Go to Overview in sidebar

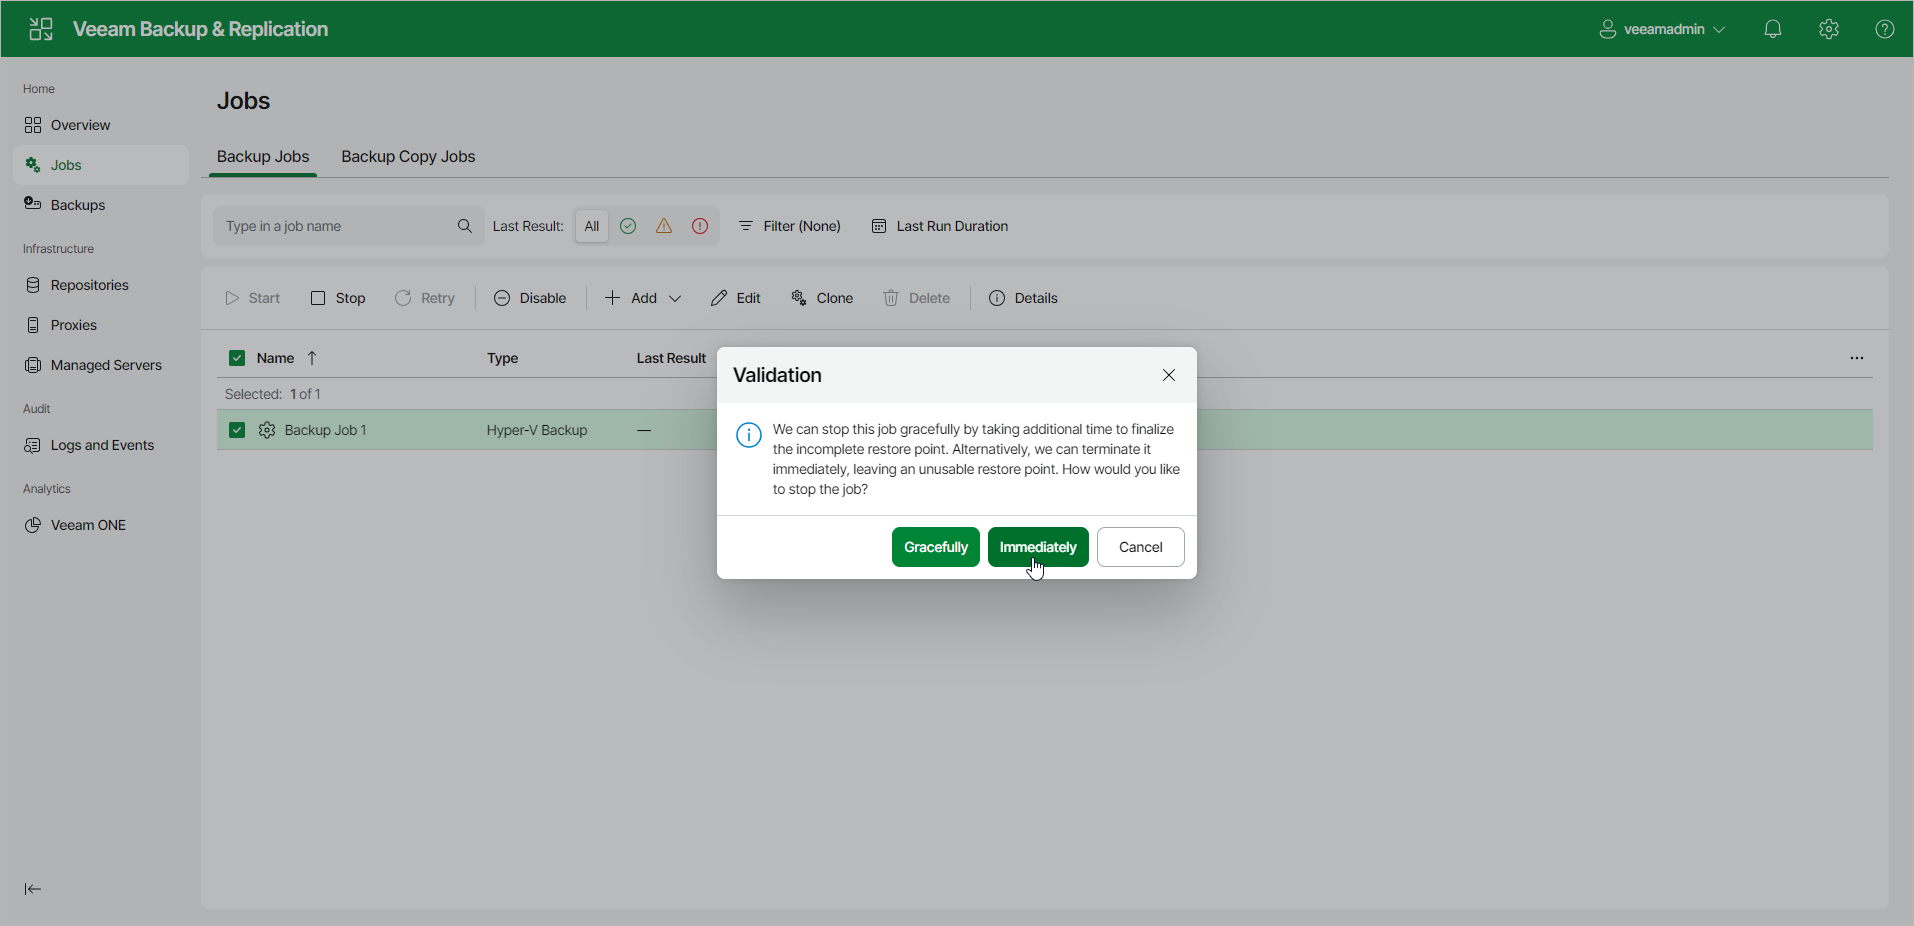(101, 125)
